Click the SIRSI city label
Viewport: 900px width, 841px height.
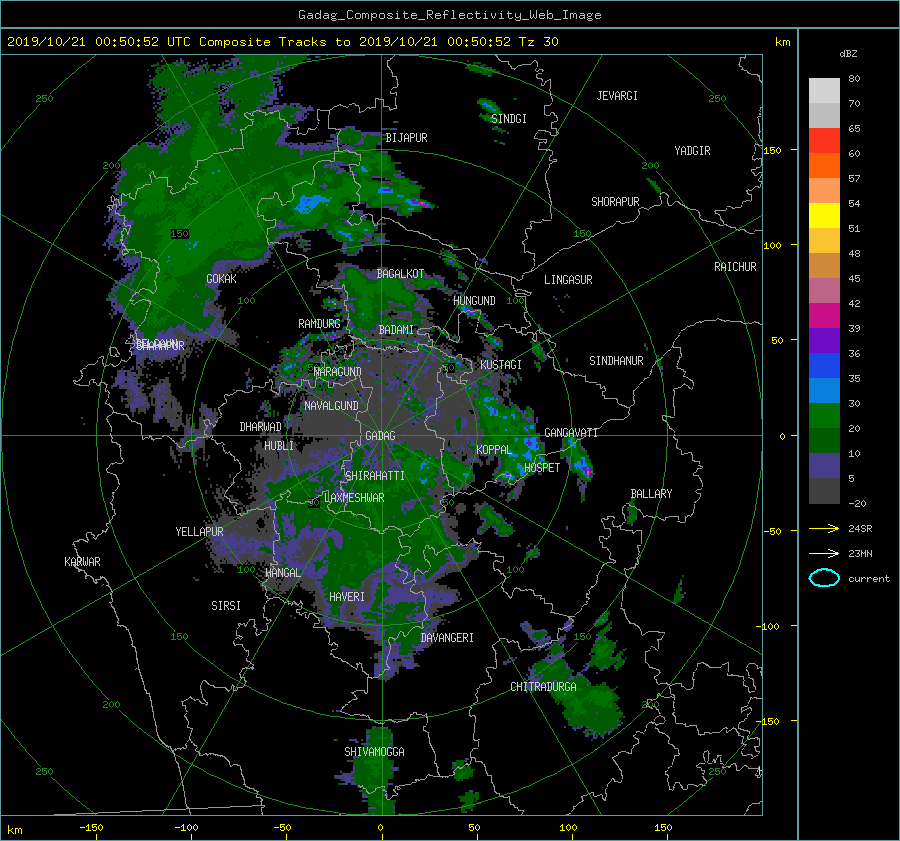(226, 606)
